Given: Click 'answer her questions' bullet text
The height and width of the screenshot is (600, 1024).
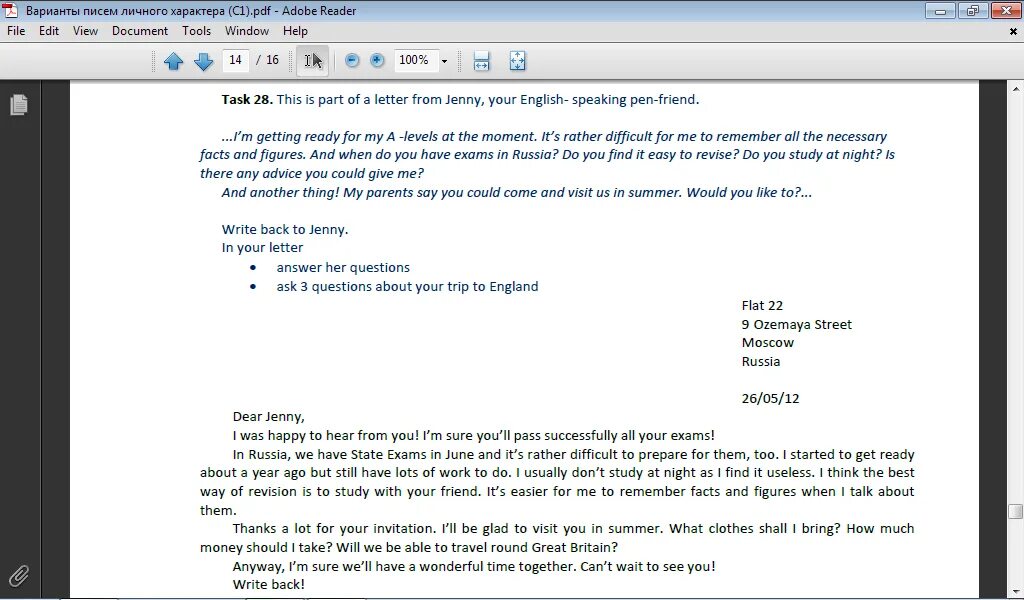Looking at the screenshot, I should [x=343, y=267].
